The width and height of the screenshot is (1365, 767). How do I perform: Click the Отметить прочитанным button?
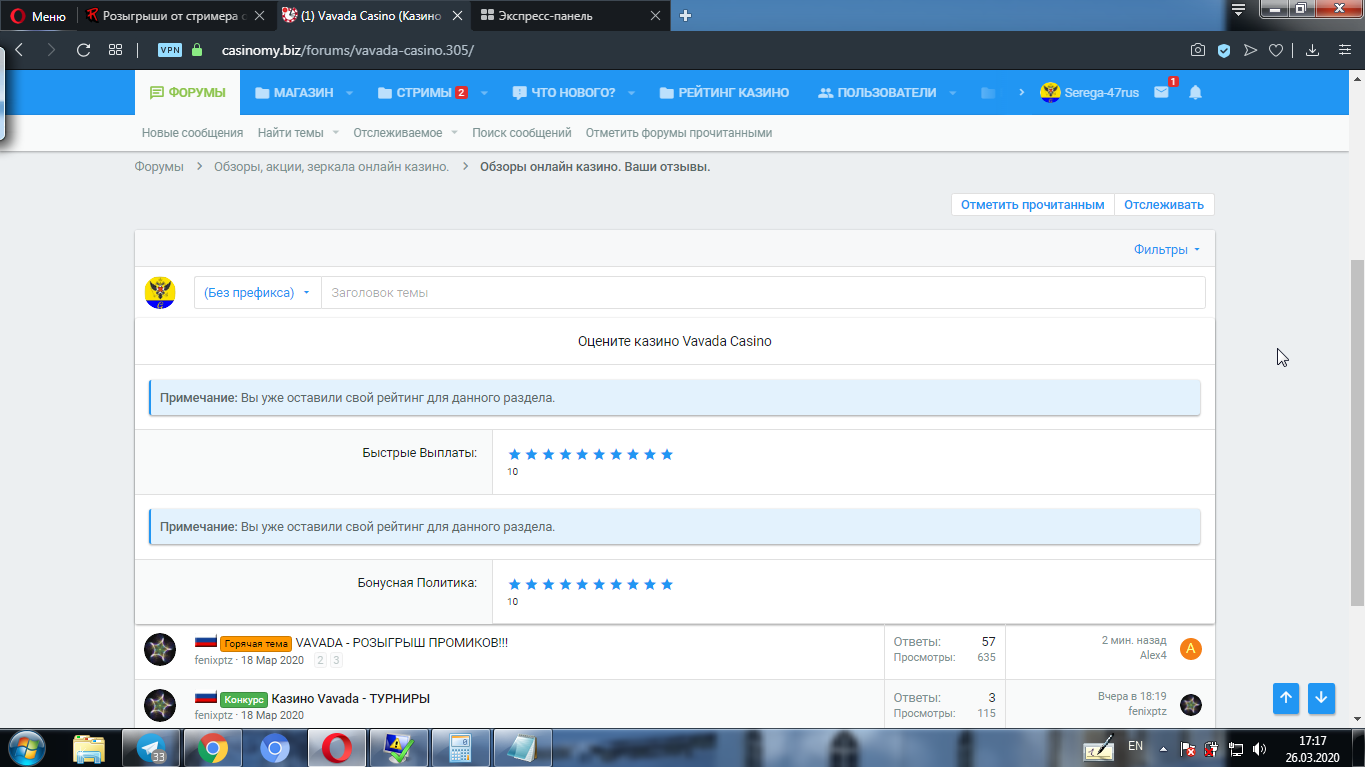coord(1033,204)
